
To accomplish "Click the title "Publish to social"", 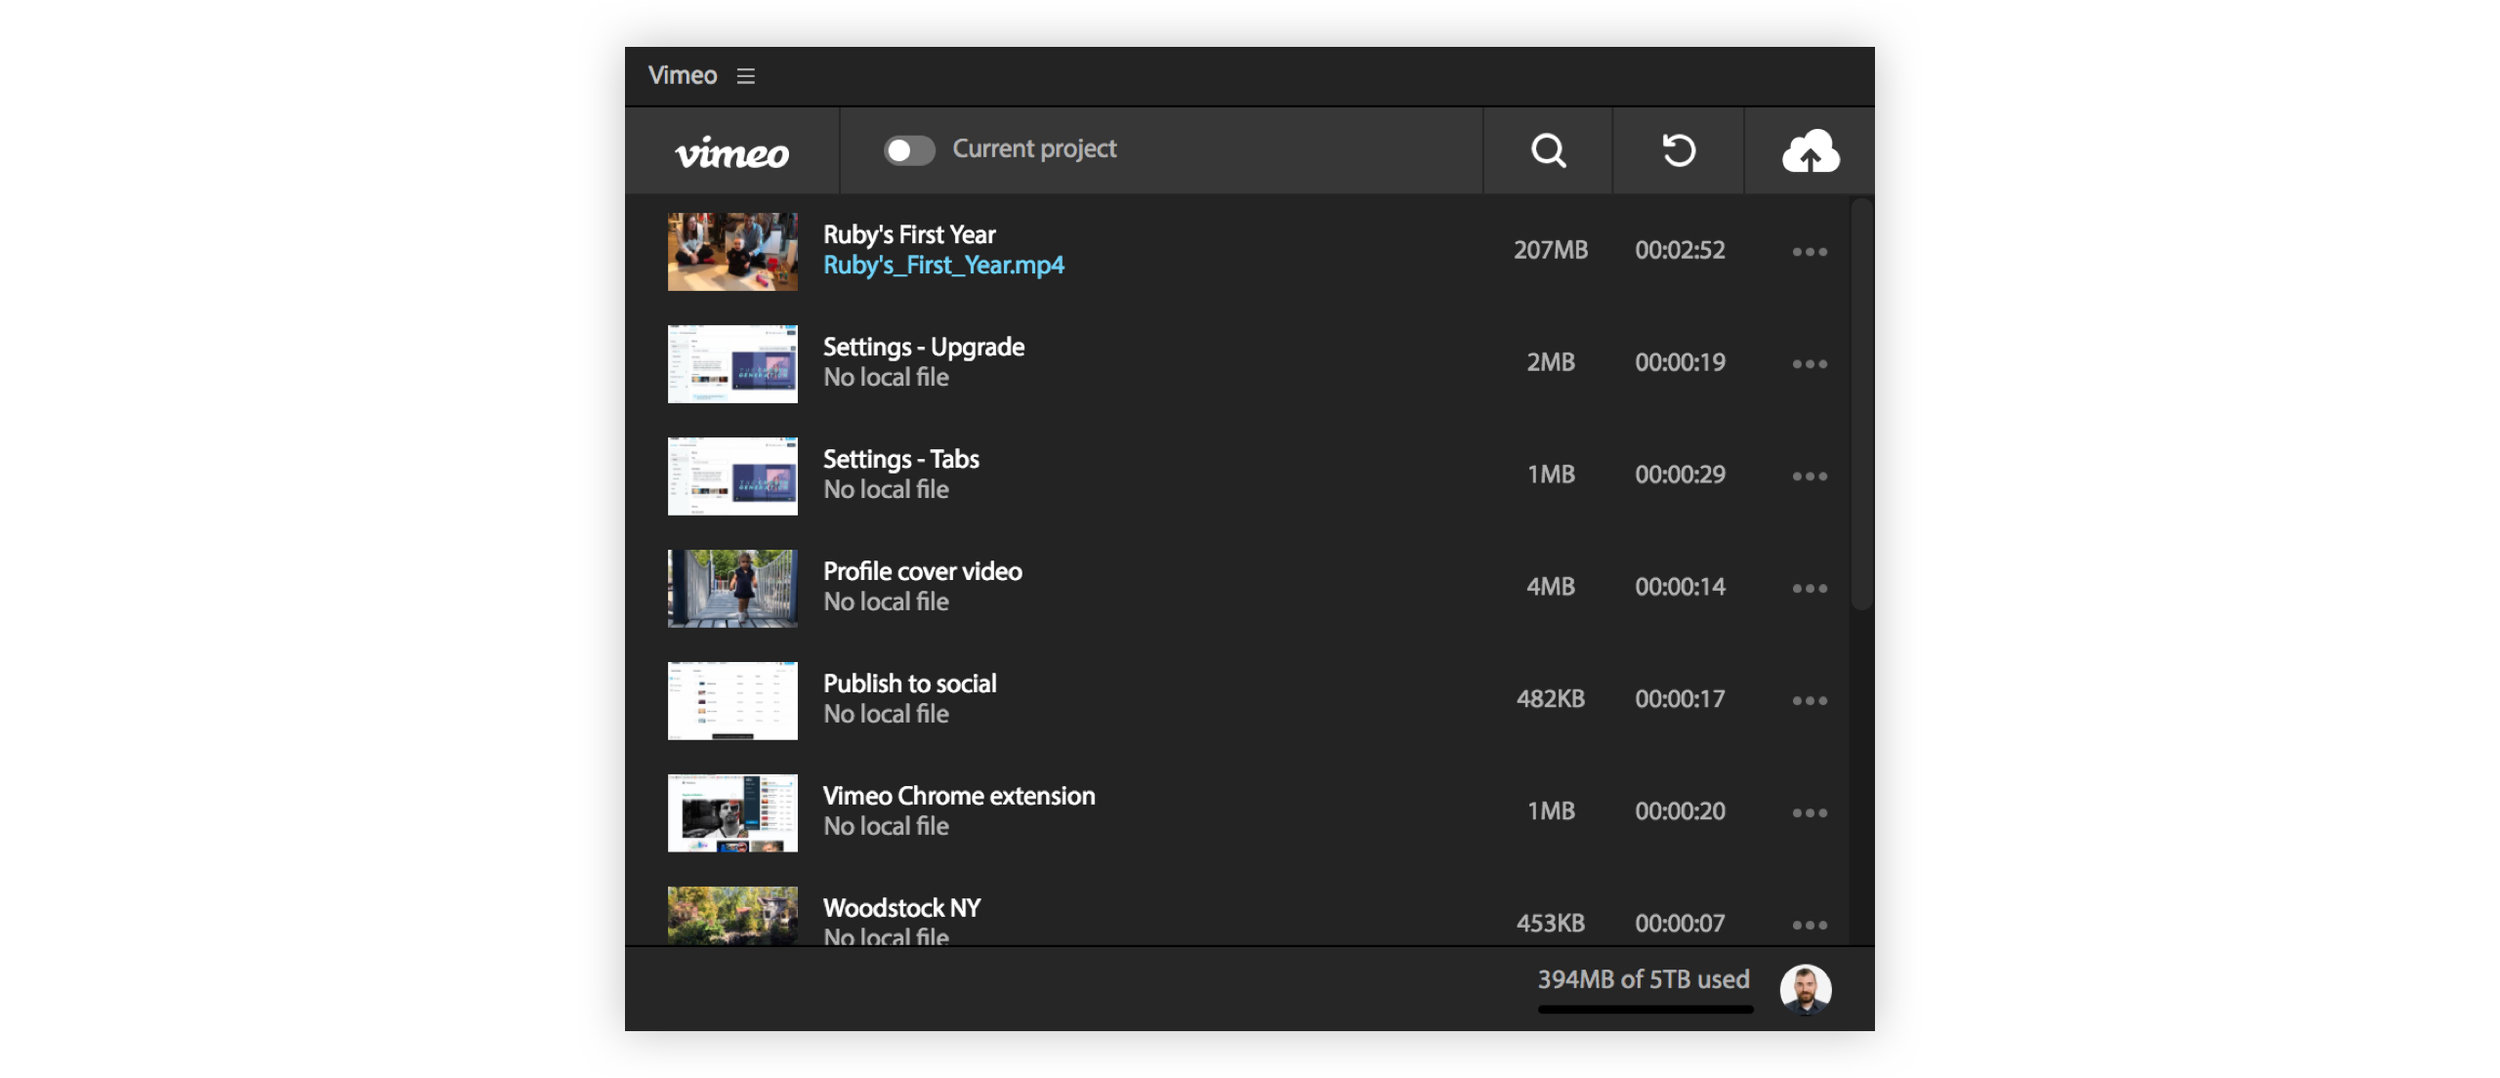I will pyautogui.click(x=909, y=683).
